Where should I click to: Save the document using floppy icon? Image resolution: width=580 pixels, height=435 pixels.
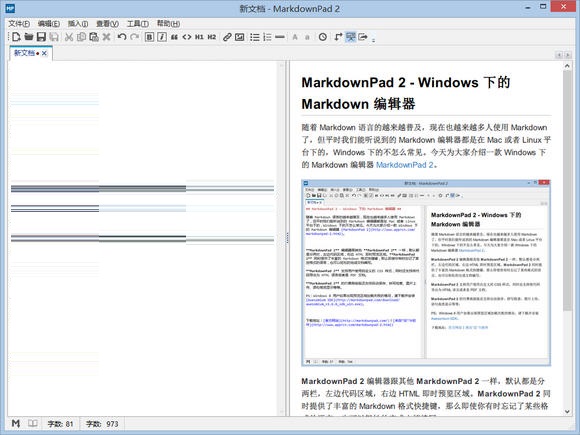pyautogui.click(x=41, y=37)
